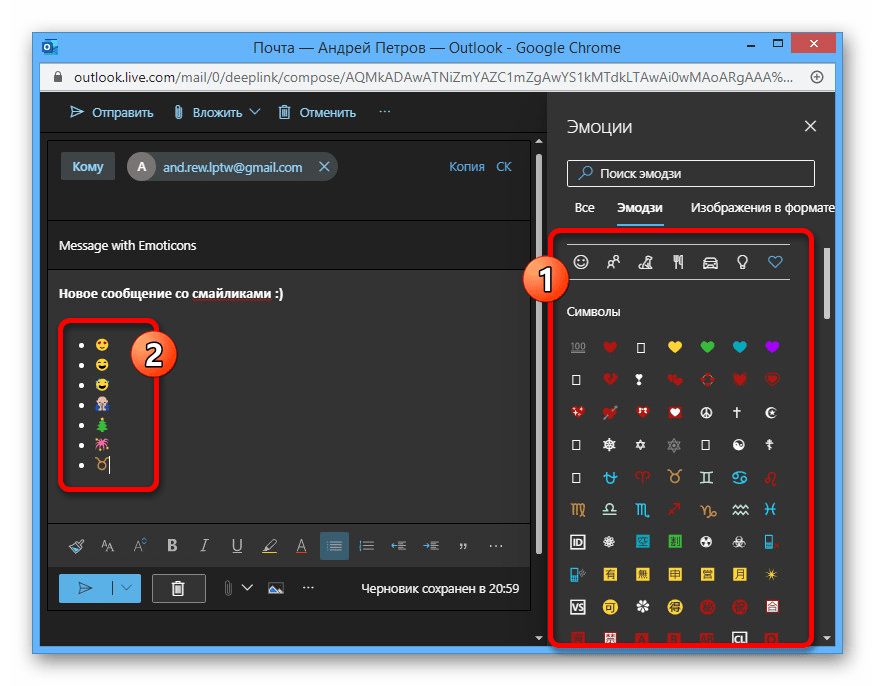Increase indent with the indent icon
The width and height of the screenshot is (875, 686).
pyautogui.click(x=431, y=546)
